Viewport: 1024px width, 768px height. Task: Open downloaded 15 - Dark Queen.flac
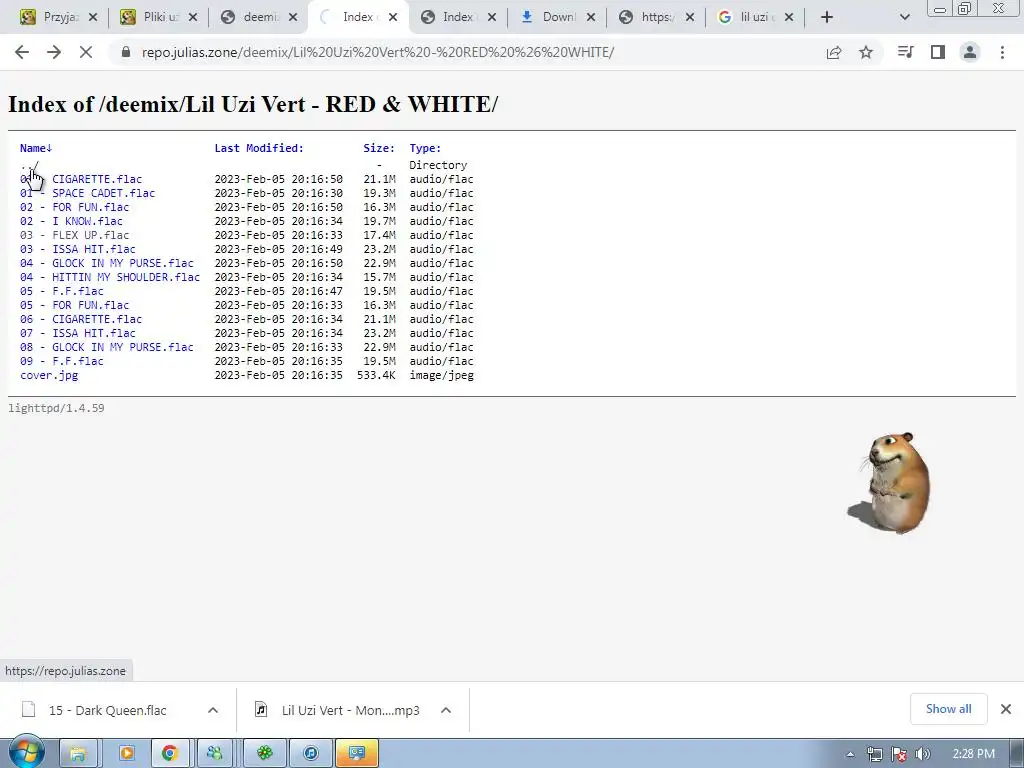(107, 710)
